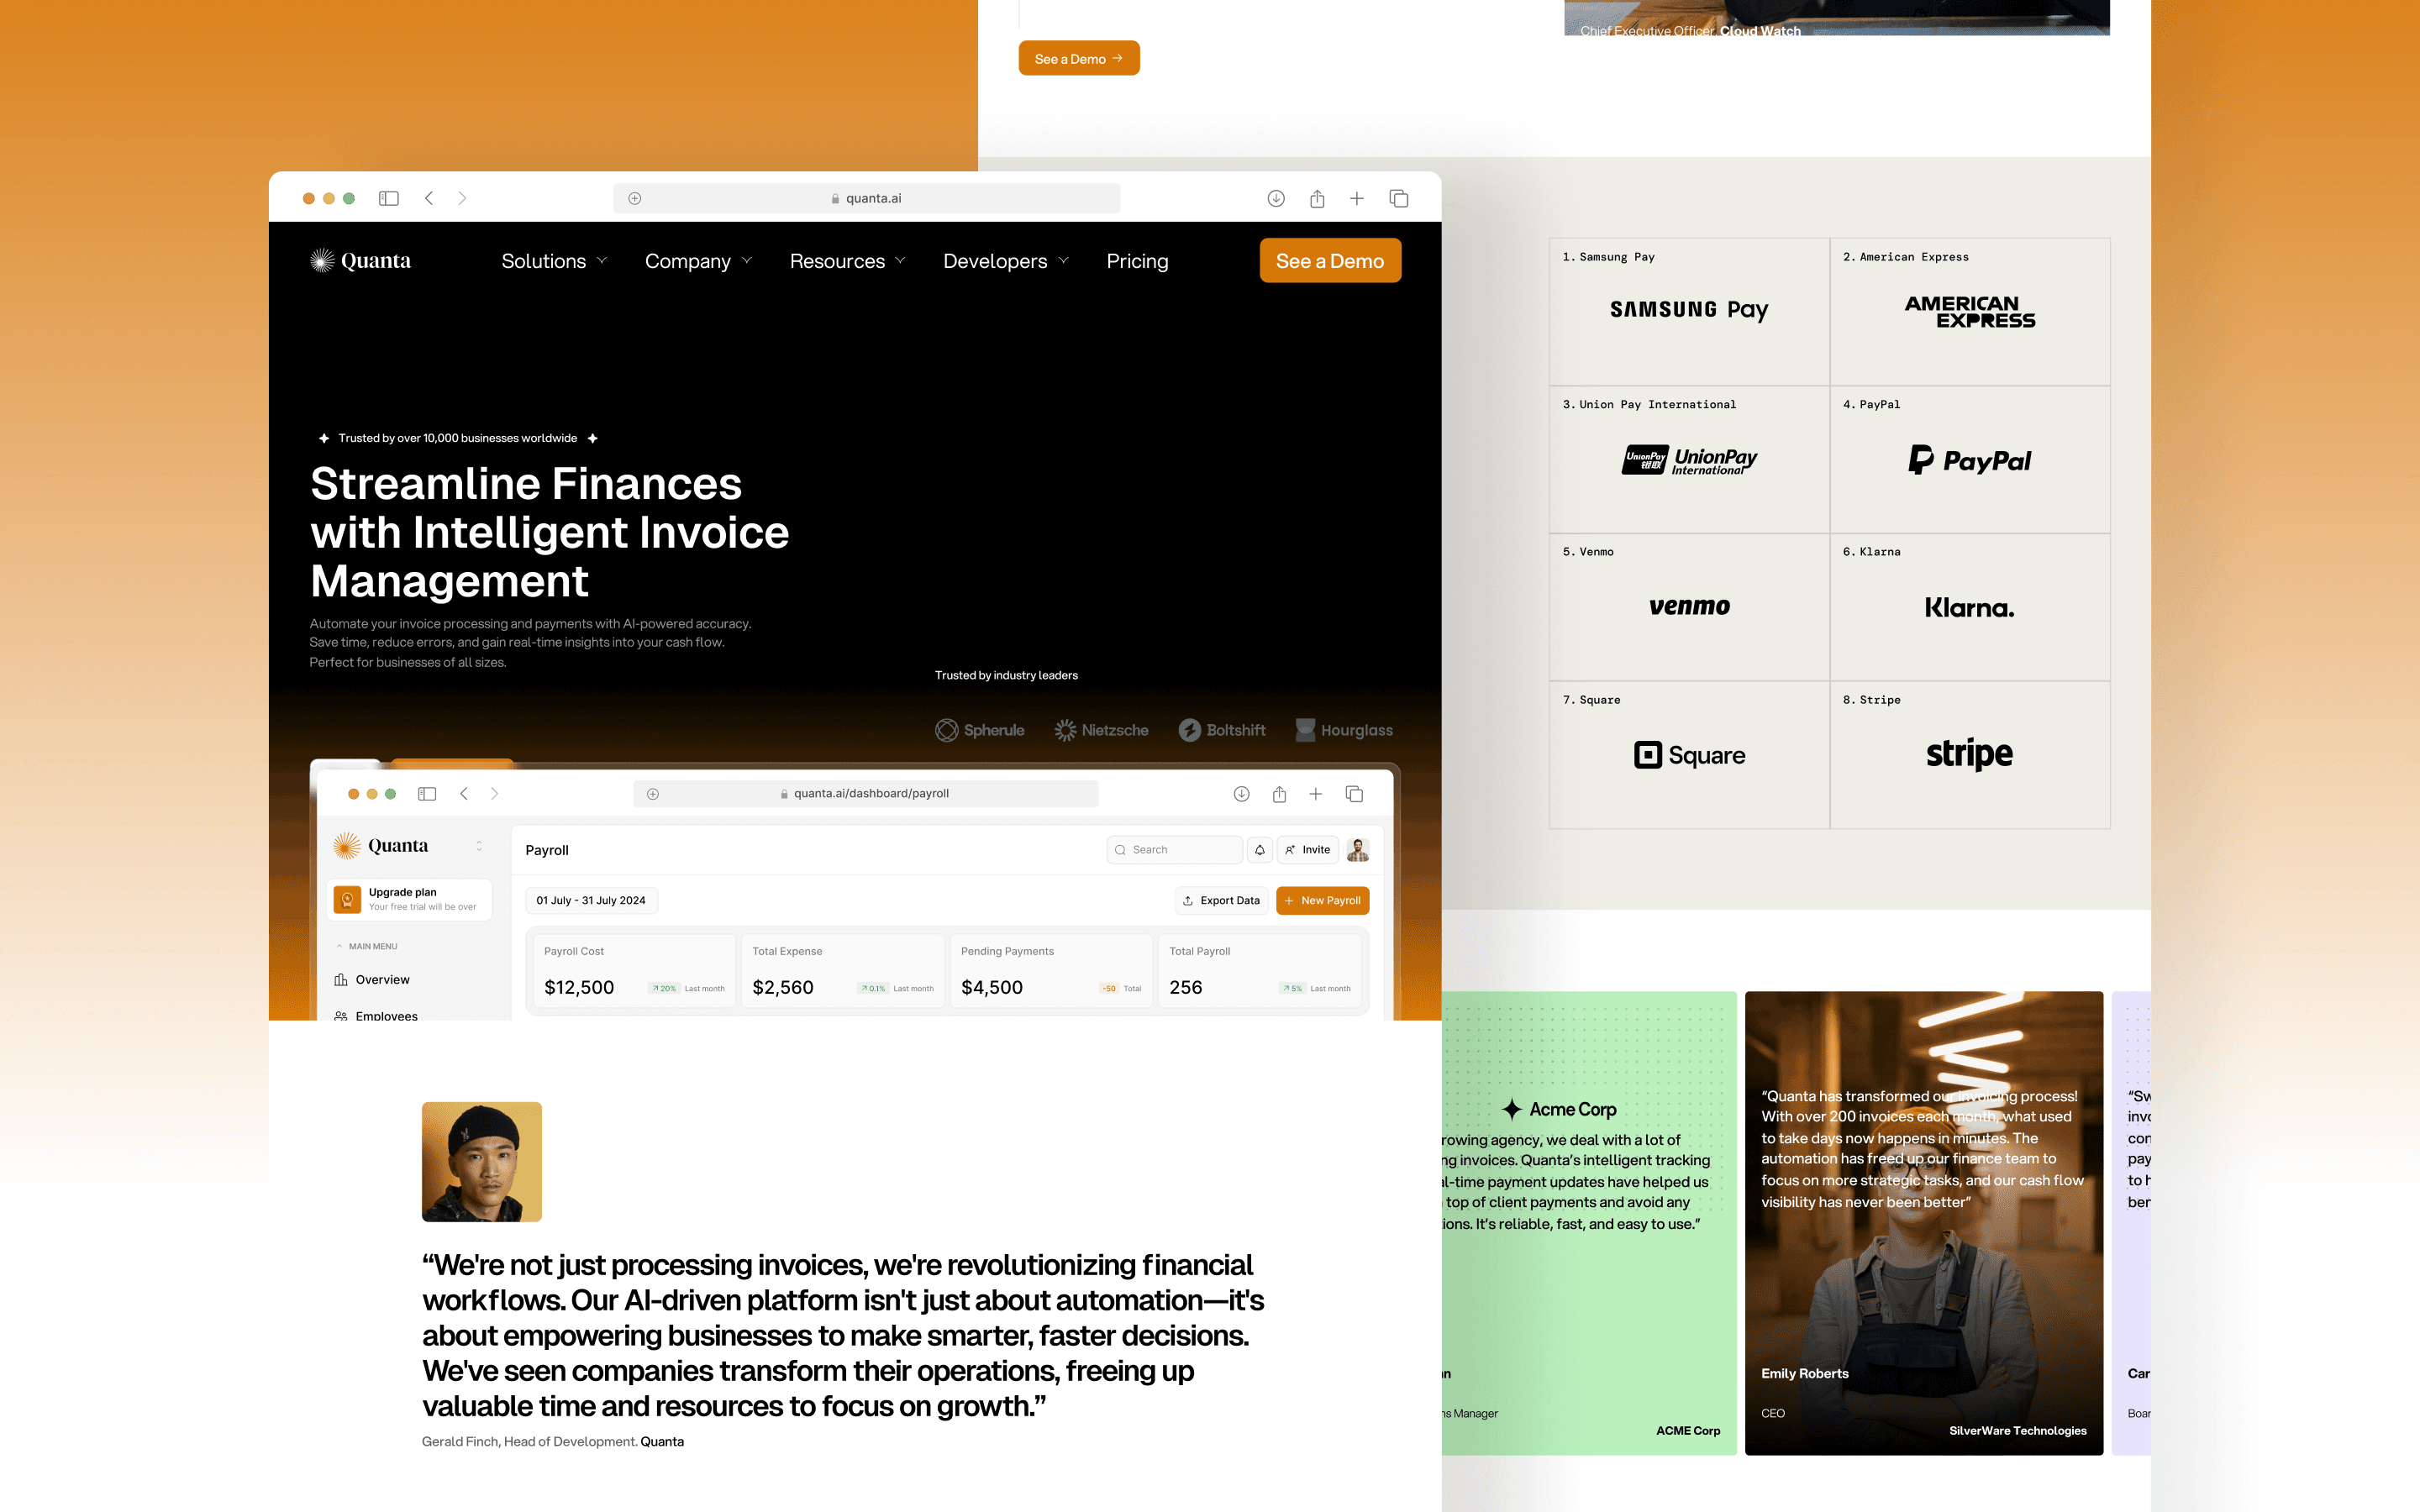
Task: Click See a Demo button at page top
Action: [x=1079, y=58]
